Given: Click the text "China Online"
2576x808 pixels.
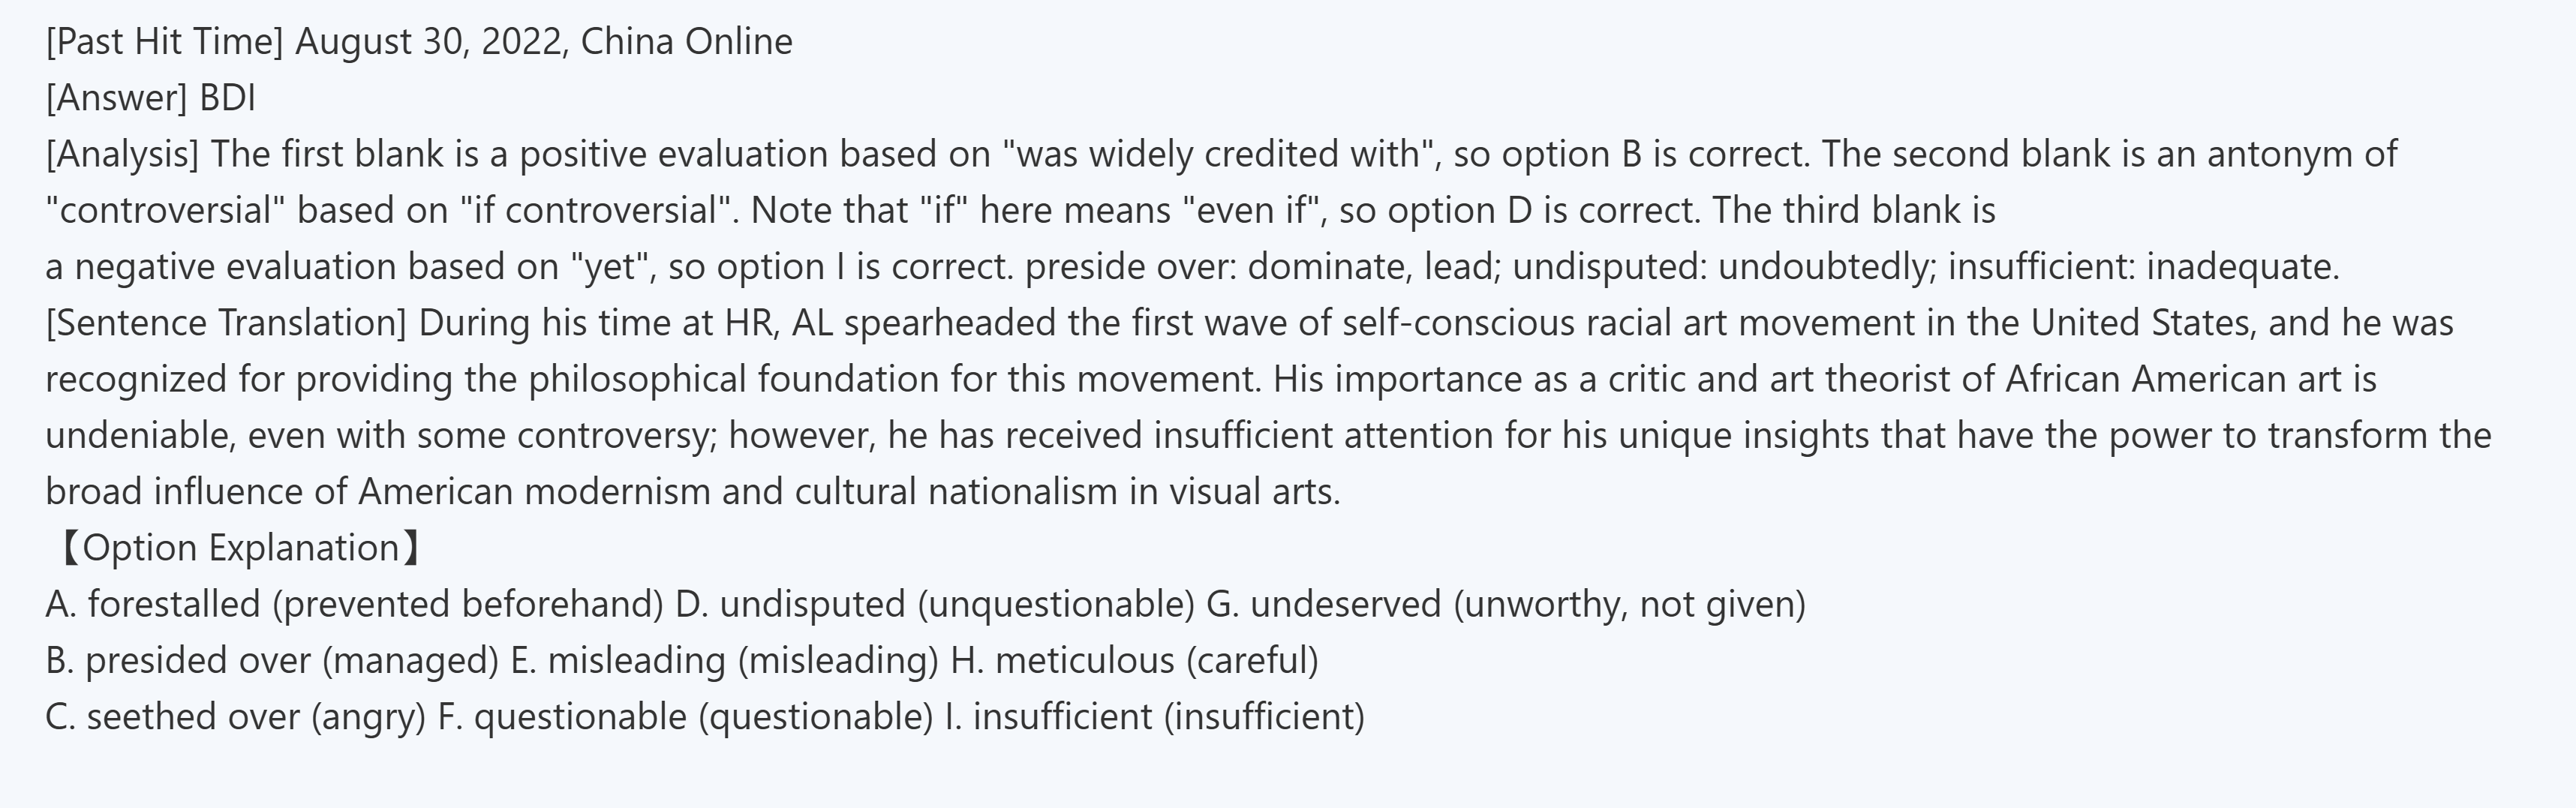Looking at the screenshot, I should pos(686,42).
